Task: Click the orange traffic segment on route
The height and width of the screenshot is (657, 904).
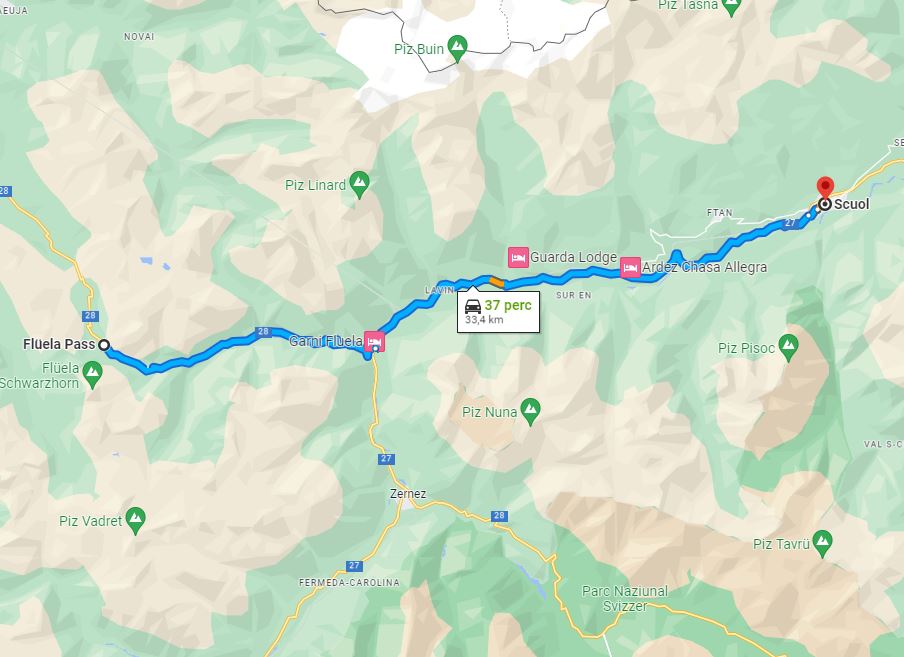Action: pos(496,282)
